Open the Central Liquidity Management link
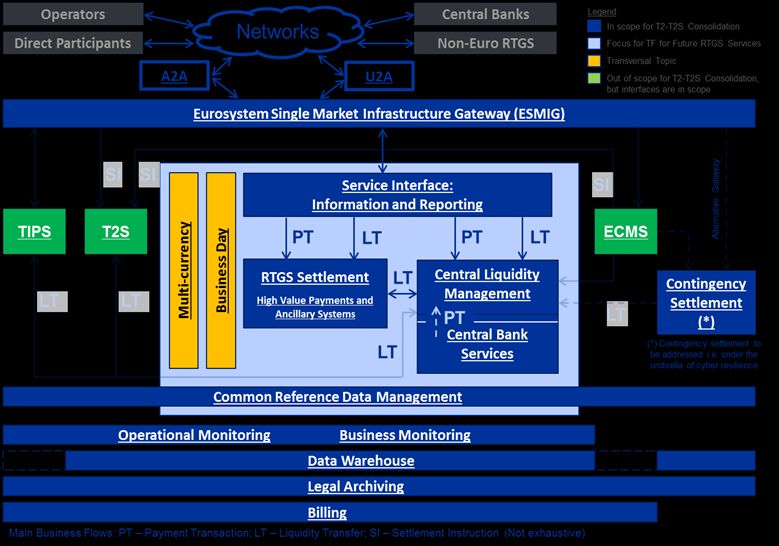The height and width of the screenshot is (546, 779). [487, 284]
